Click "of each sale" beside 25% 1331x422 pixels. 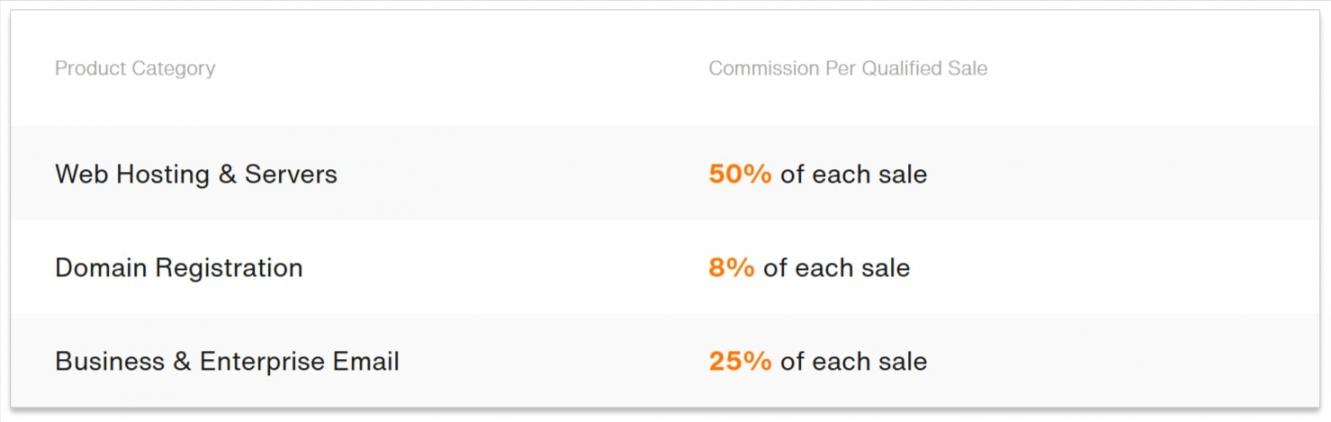click(x=854, y=361)
